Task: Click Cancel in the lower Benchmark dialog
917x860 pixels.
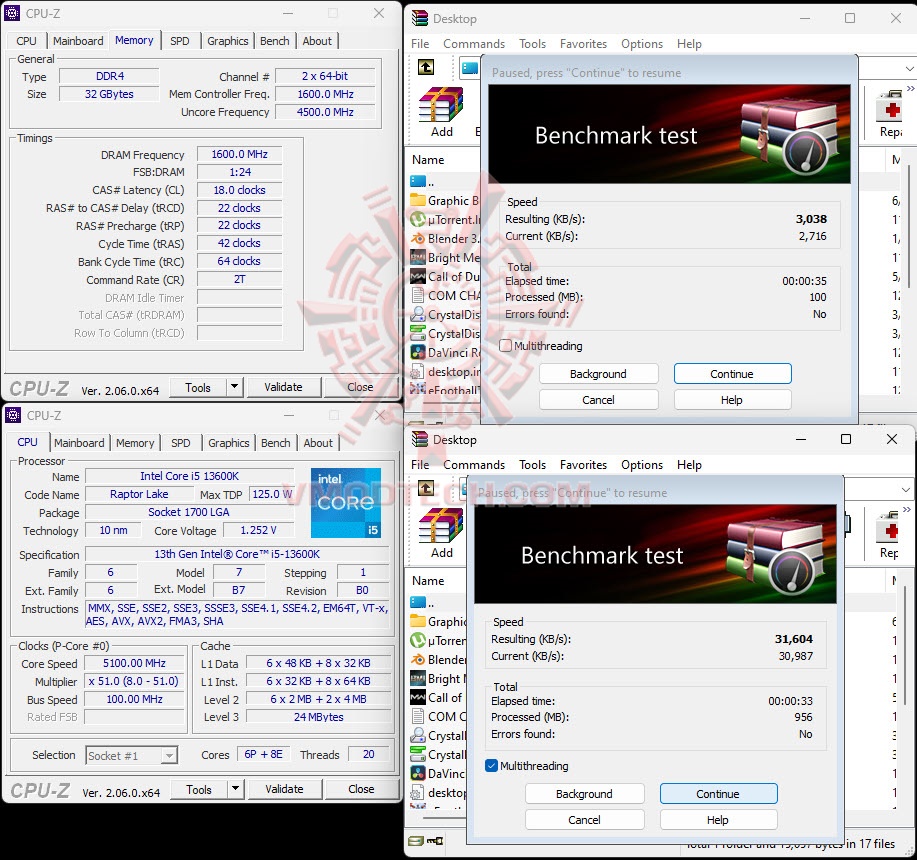Action: point(584,820)
